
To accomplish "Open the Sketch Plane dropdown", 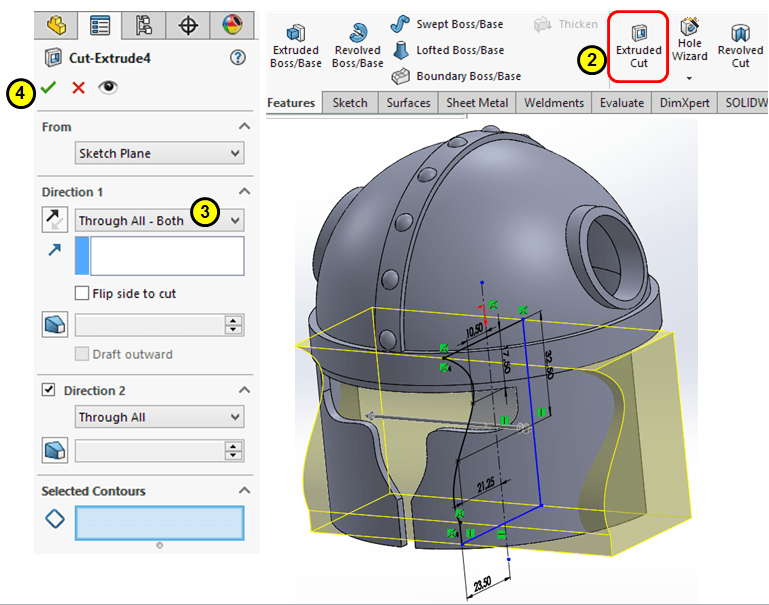I will pos(160,154).
